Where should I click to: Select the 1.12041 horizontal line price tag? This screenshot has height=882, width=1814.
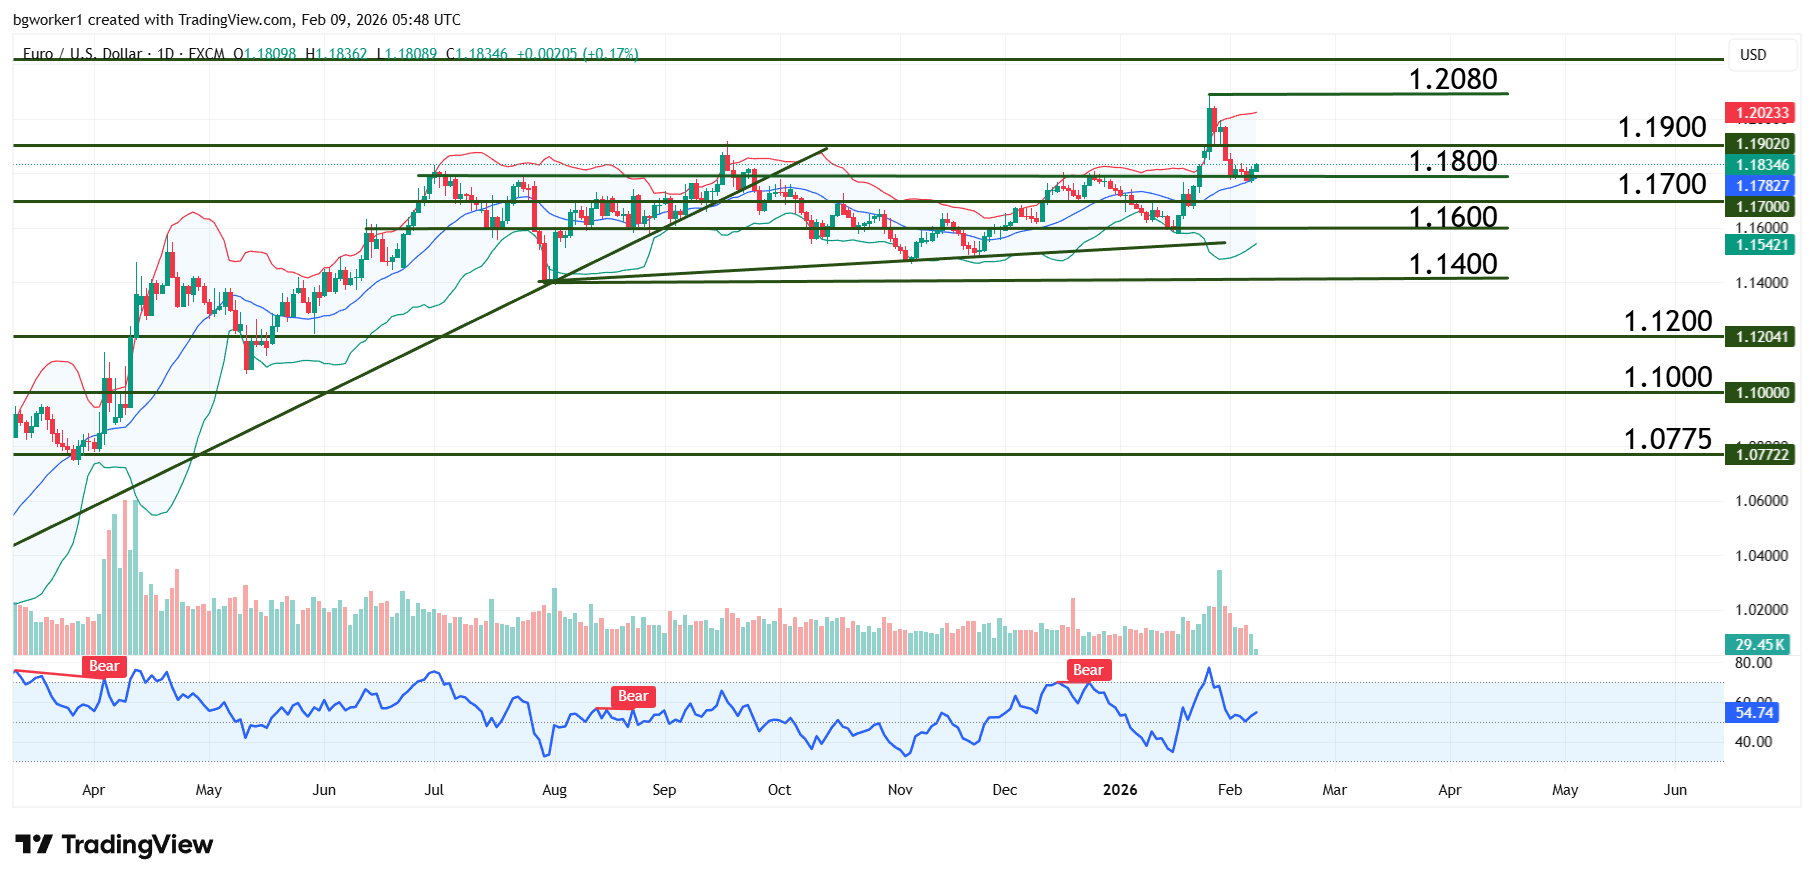point(1761,337)
